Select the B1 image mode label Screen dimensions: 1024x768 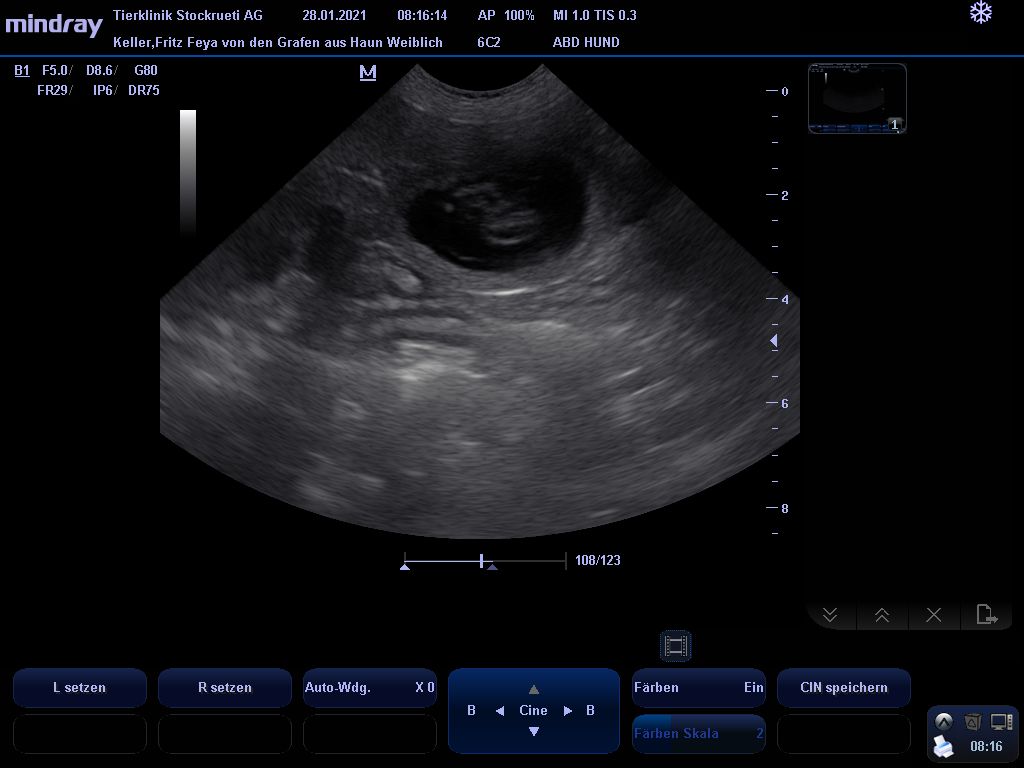point(22,71)
